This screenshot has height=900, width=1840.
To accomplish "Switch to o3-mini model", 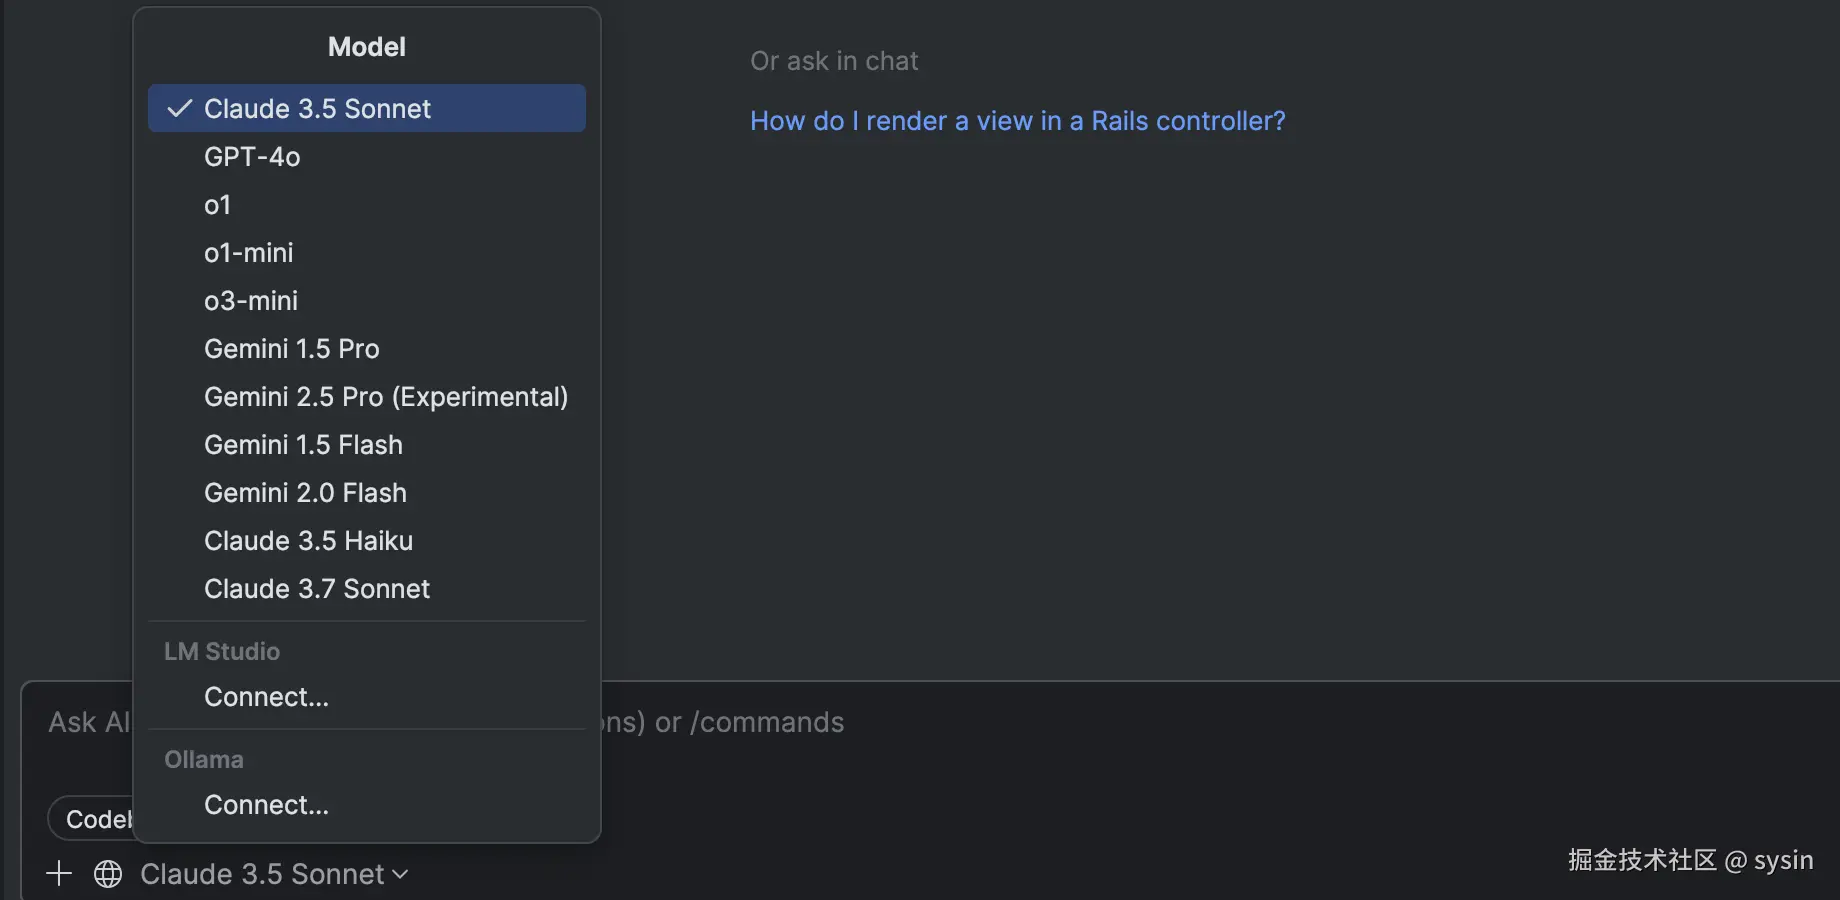I will (x=251, y=301).
